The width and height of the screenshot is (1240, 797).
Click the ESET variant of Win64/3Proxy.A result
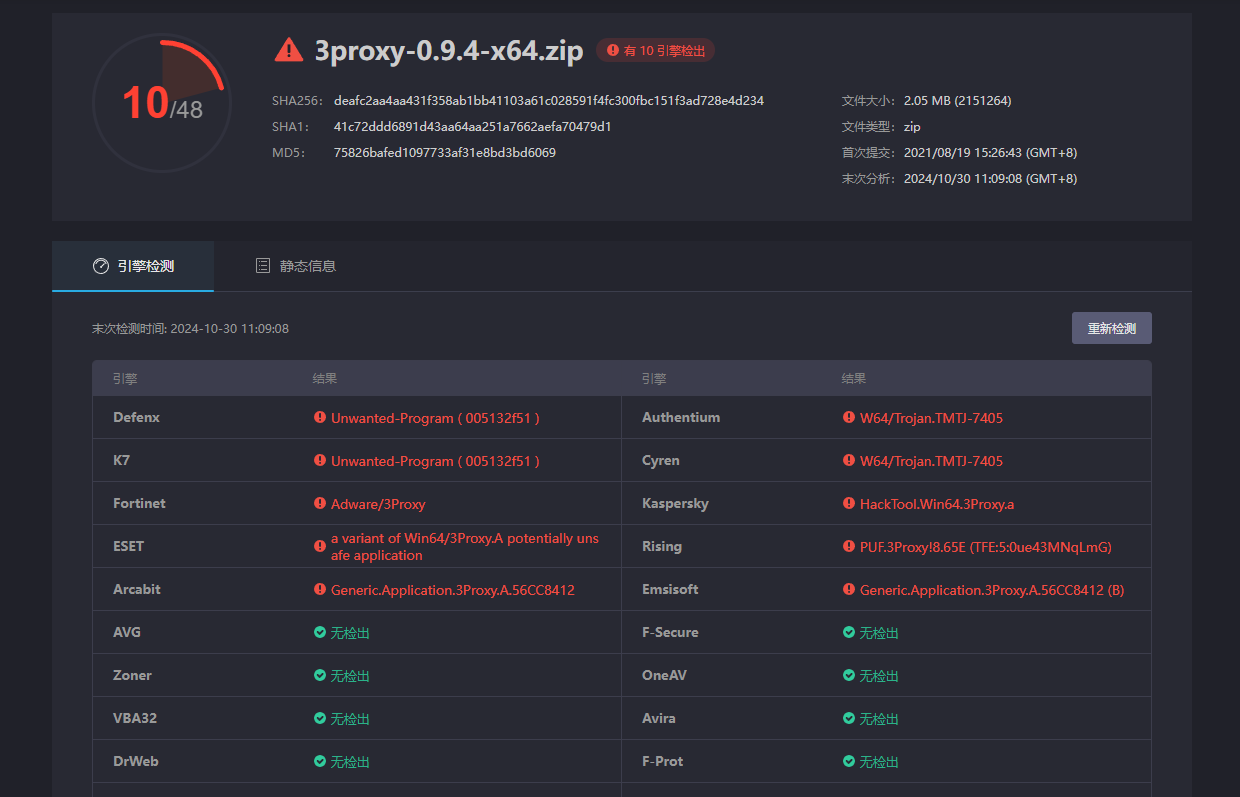click(465, 546)
